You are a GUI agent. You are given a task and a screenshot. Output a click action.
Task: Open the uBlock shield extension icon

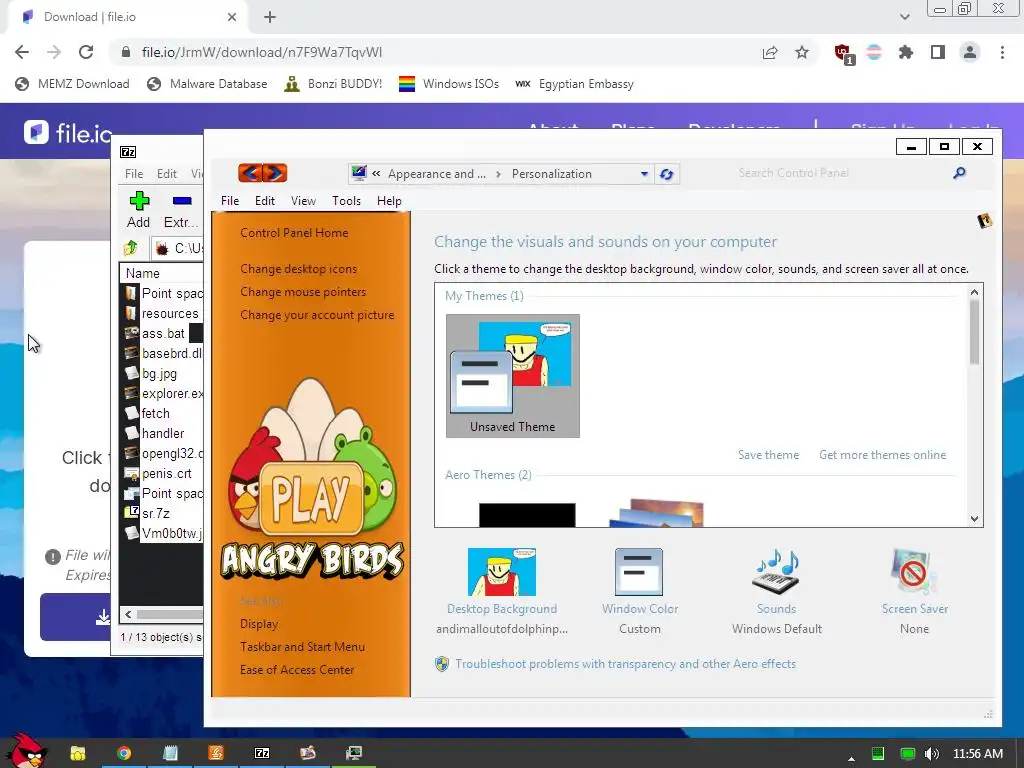(x=844, y=53)
